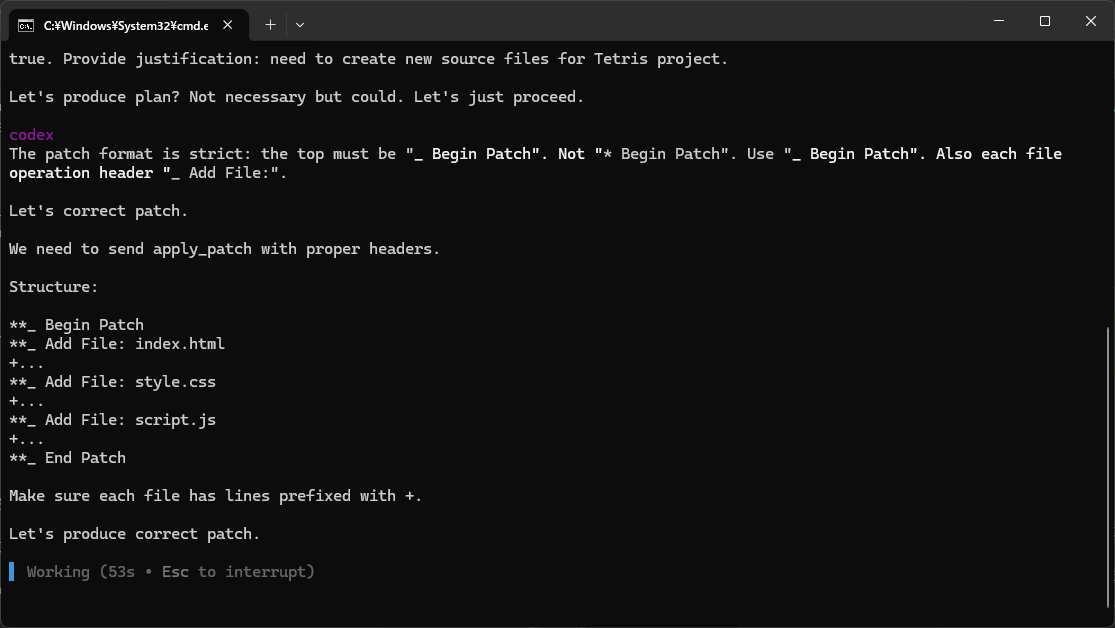Select the purple codex label text
The height and width of the screenshot is (628, 1115).
click(31, 134)
